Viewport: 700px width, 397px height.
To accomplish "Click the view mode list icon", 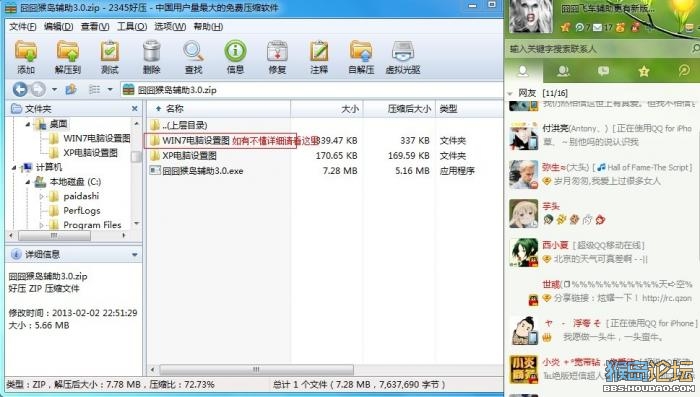I will [94, 90].
